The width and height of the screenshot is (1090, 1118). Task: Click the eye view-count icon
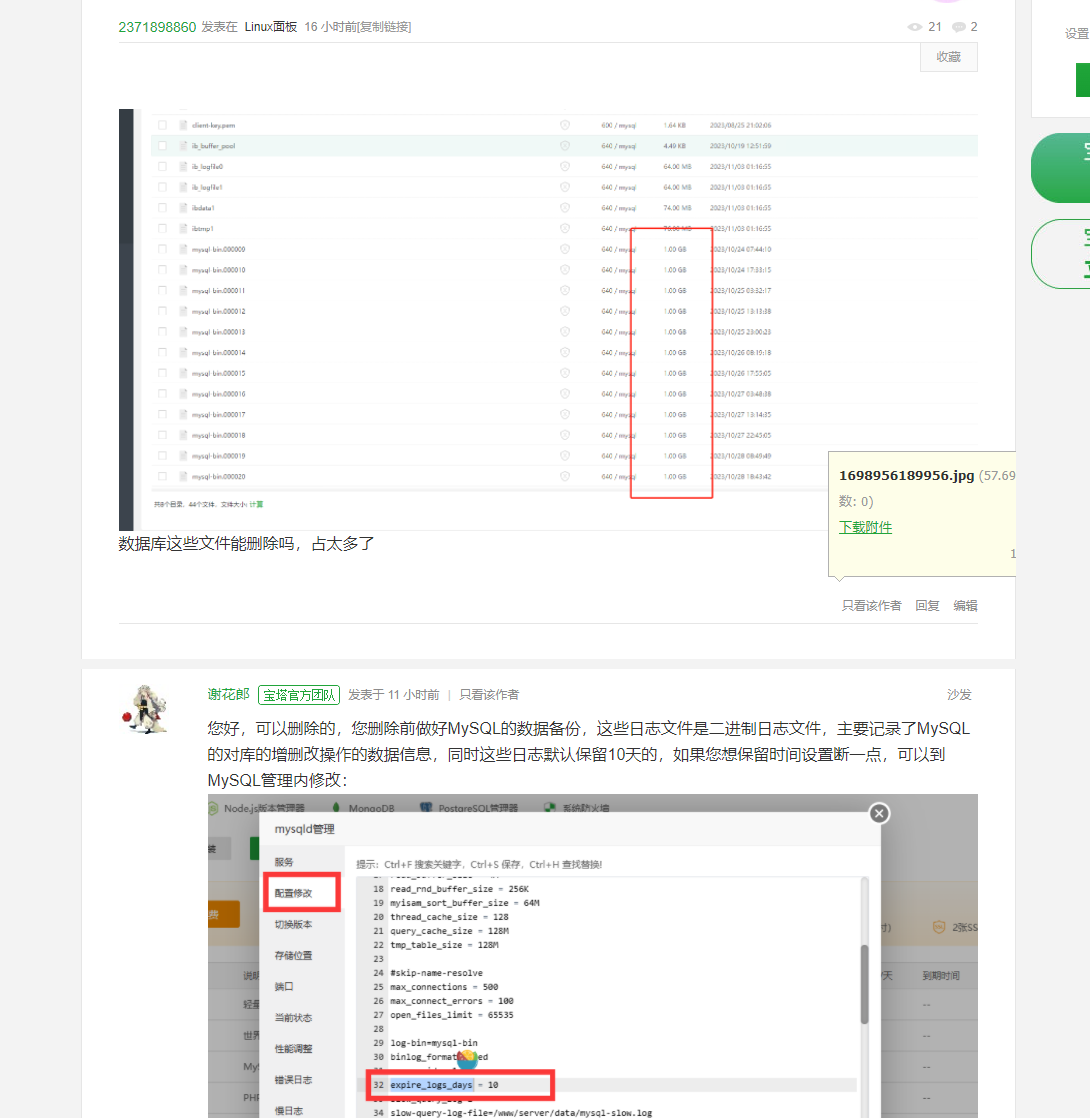coord(915,27)
